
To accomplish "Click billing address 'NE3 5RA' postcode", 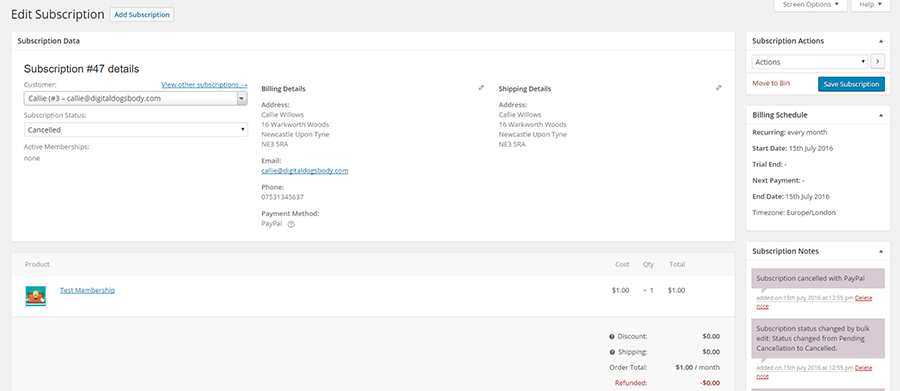I will point(274,145).
